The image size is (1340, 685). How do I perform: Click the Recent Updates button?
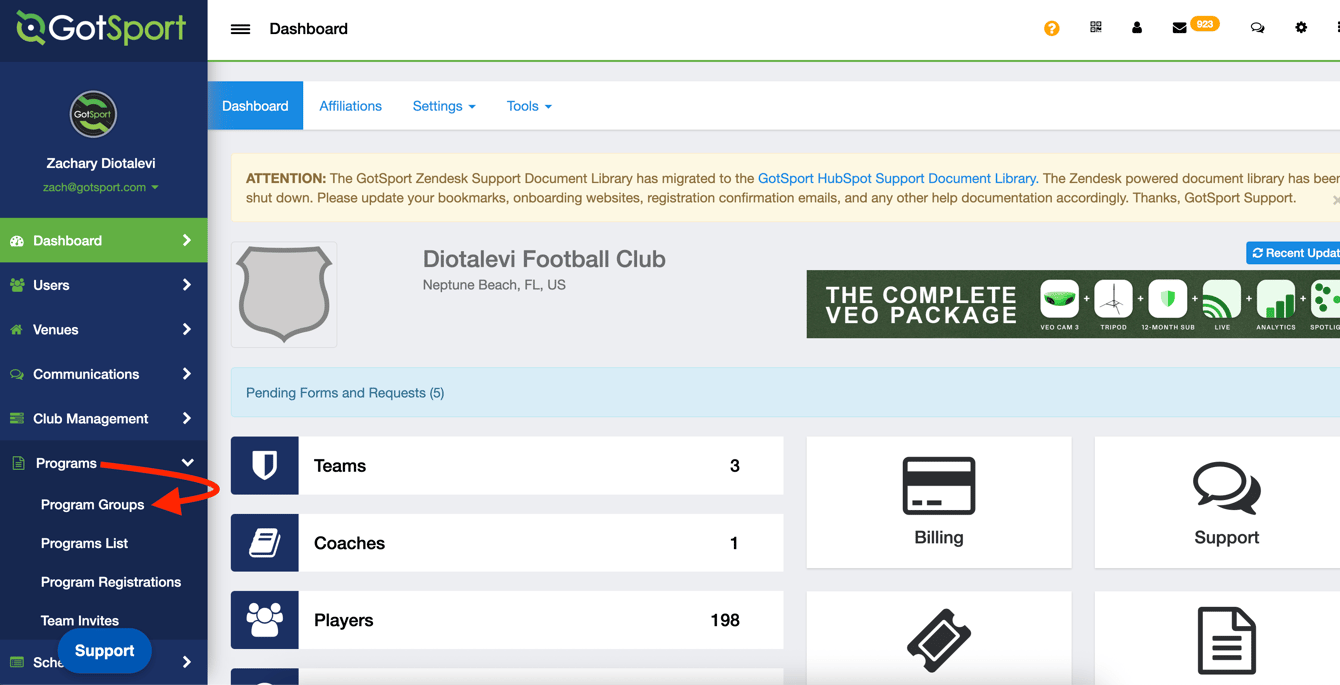1295,253
